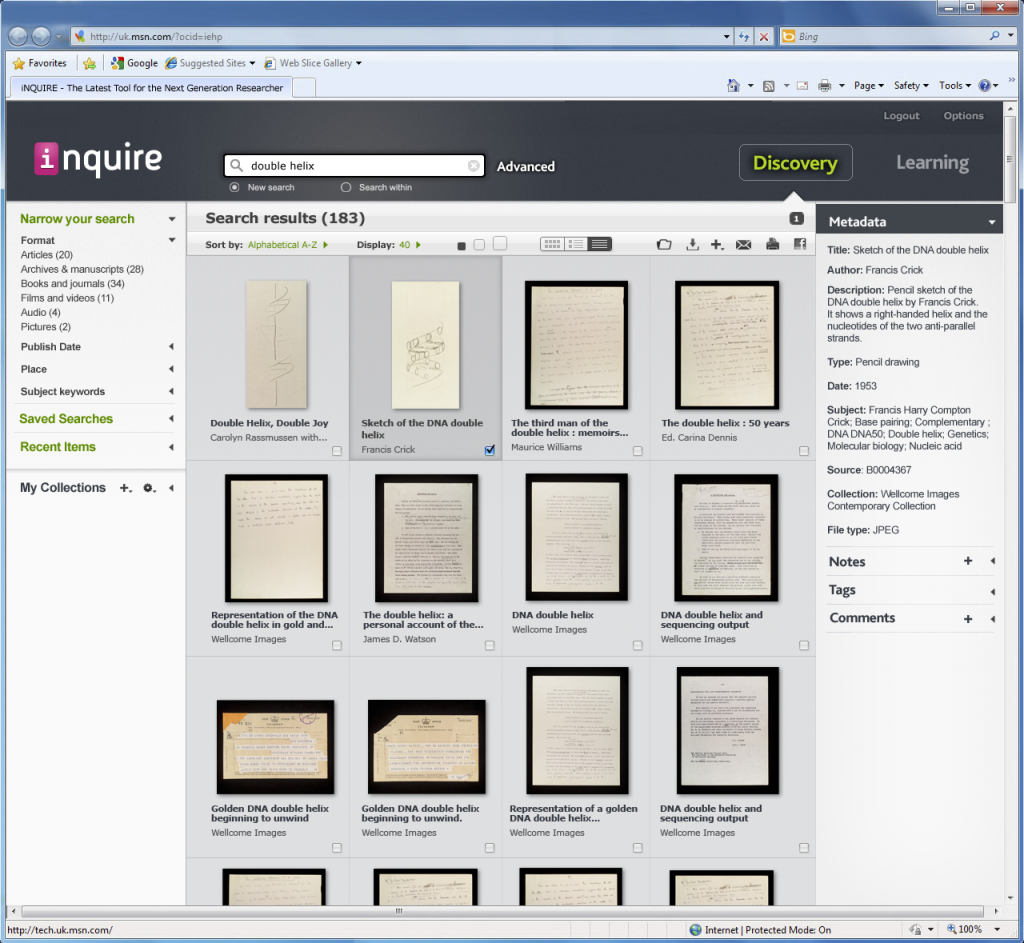Open the browser Safety menu
This screenshot has height=943, width=1024.
point(911,86)
